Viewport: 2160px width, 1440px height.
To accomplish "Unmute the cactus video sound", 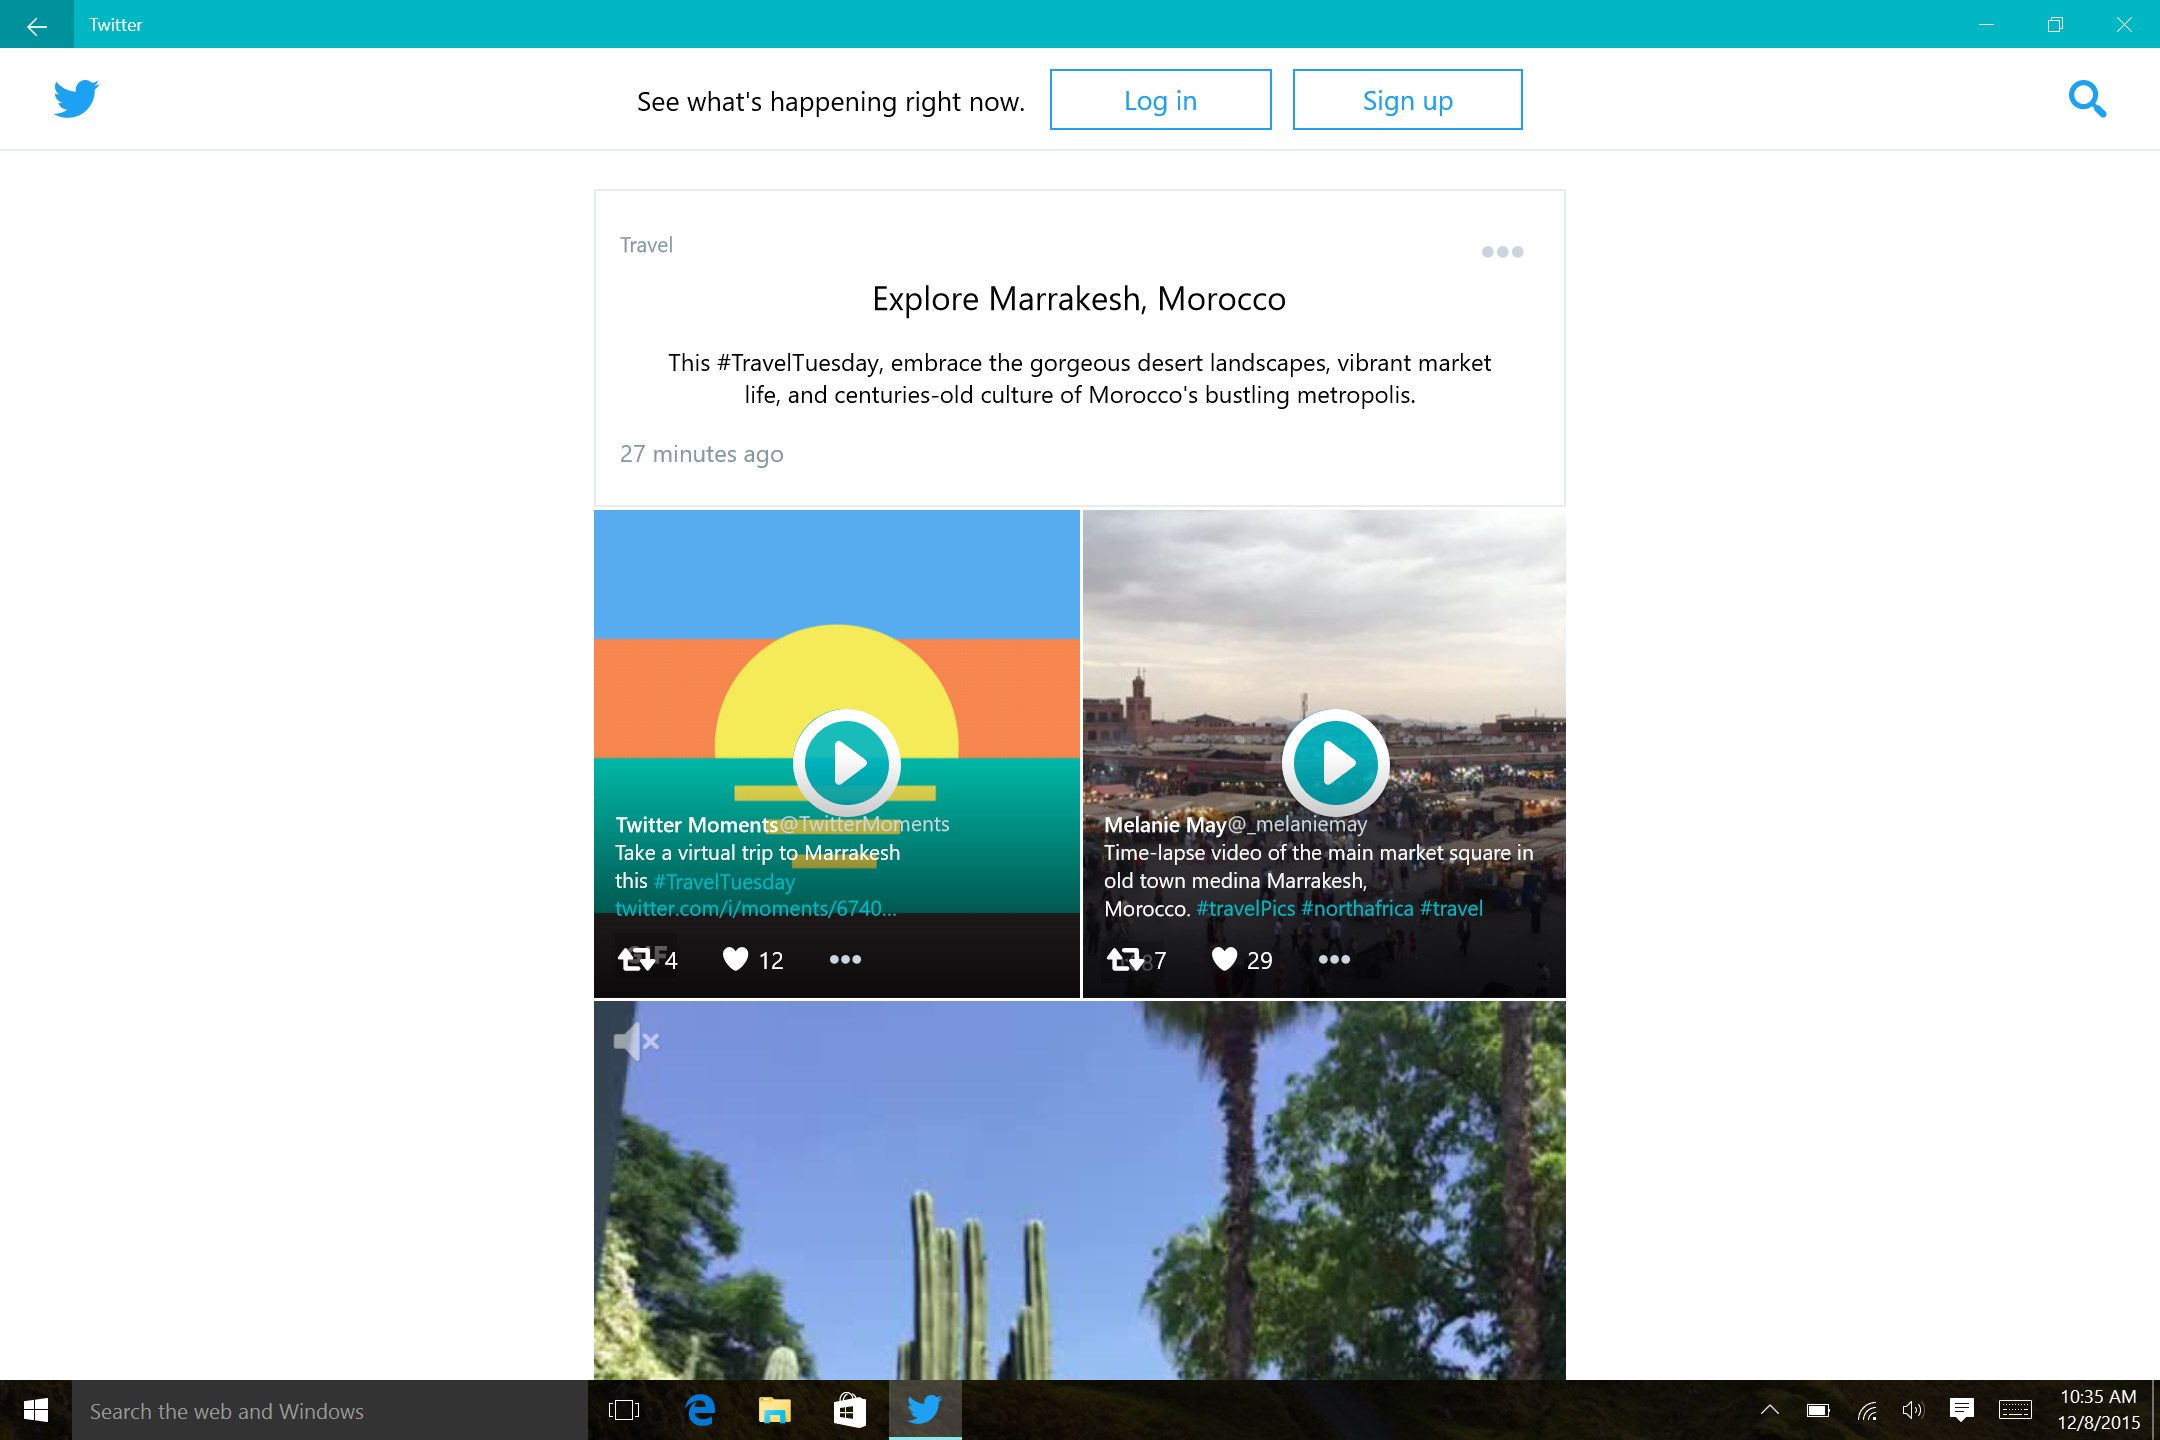I will [636, 1042].
